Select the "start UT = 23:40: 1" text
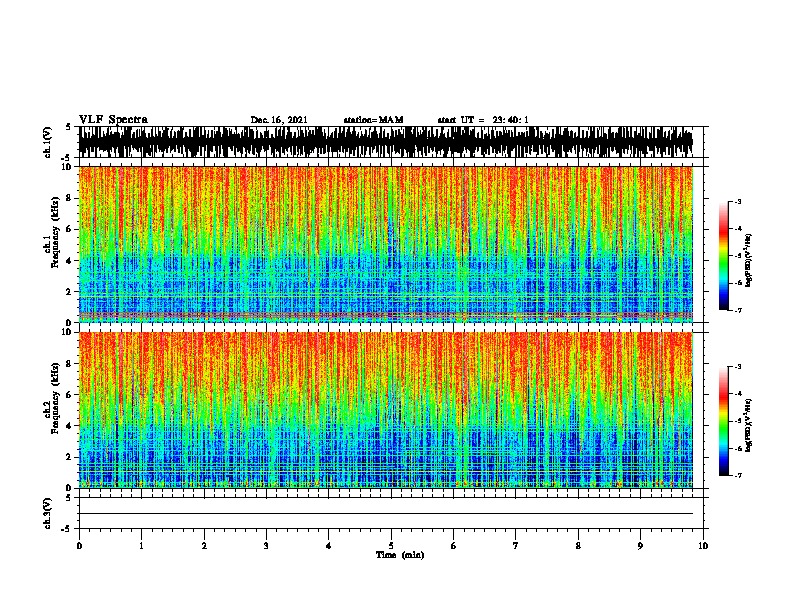 click(483, 120)
